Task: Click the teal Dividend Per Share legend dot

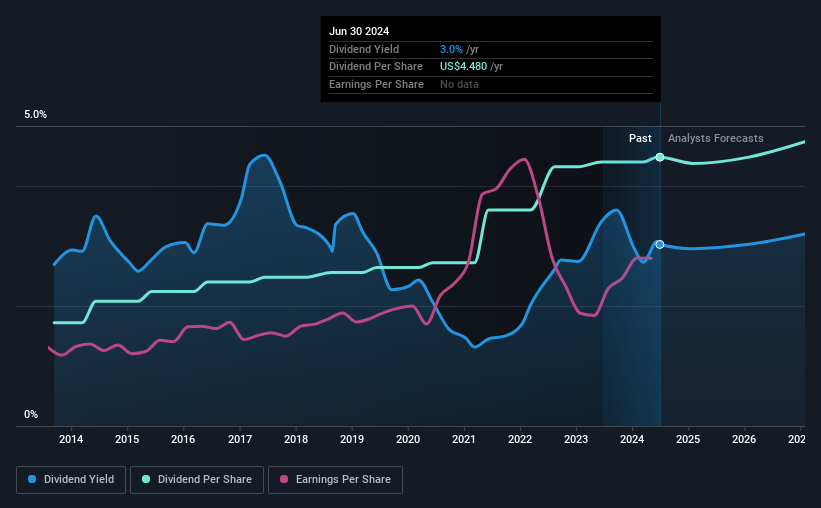Action: pos(146,479)
